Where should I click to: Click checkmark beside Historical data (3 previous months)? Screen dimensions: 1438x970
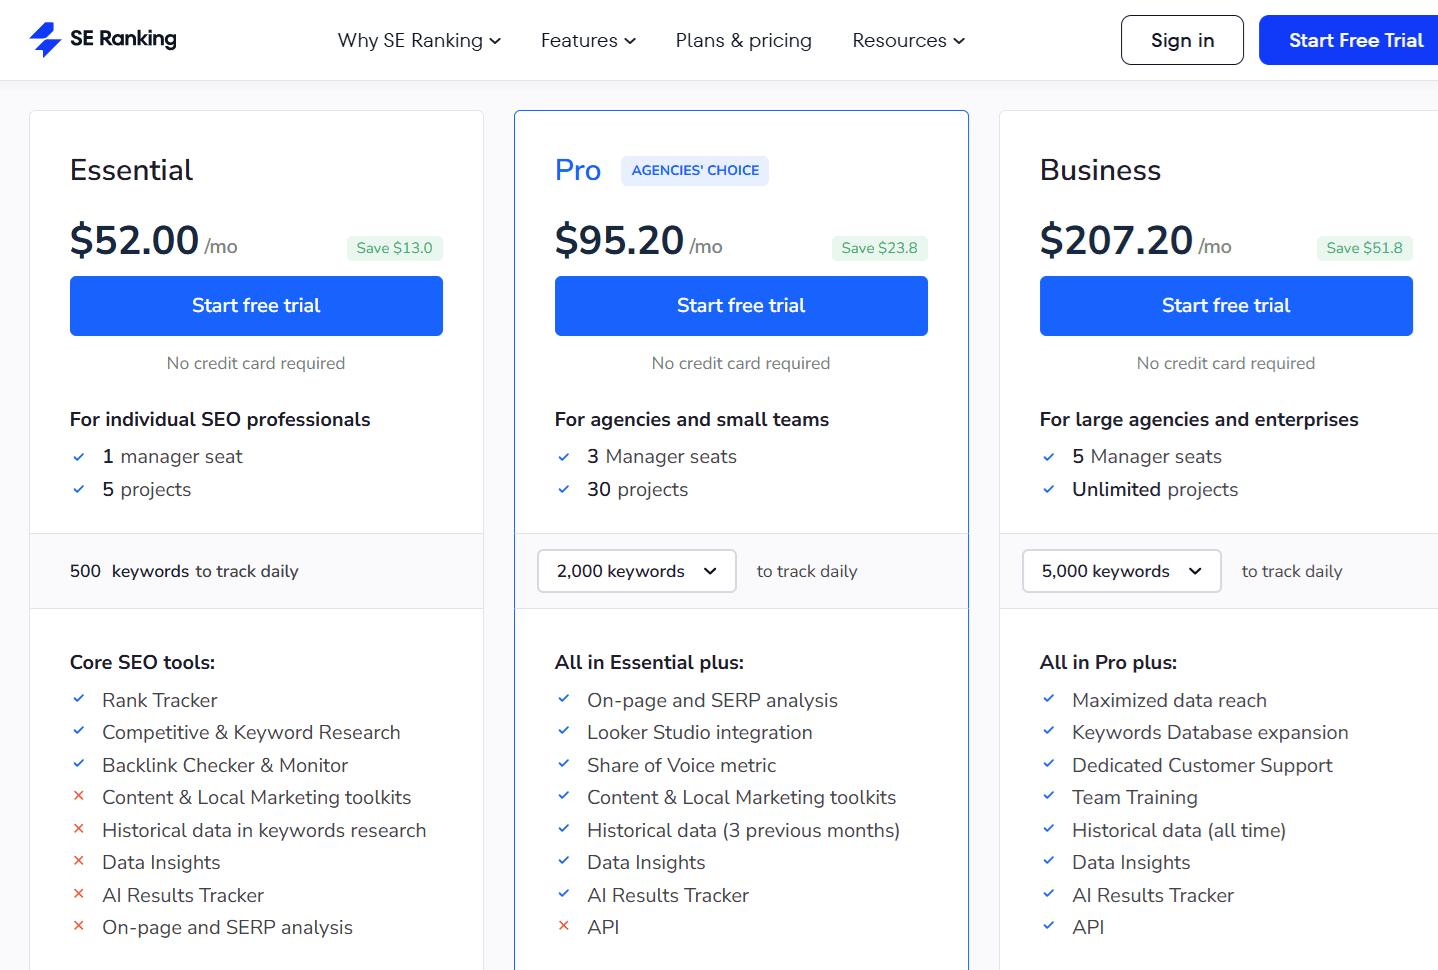[x=563, y=829]
